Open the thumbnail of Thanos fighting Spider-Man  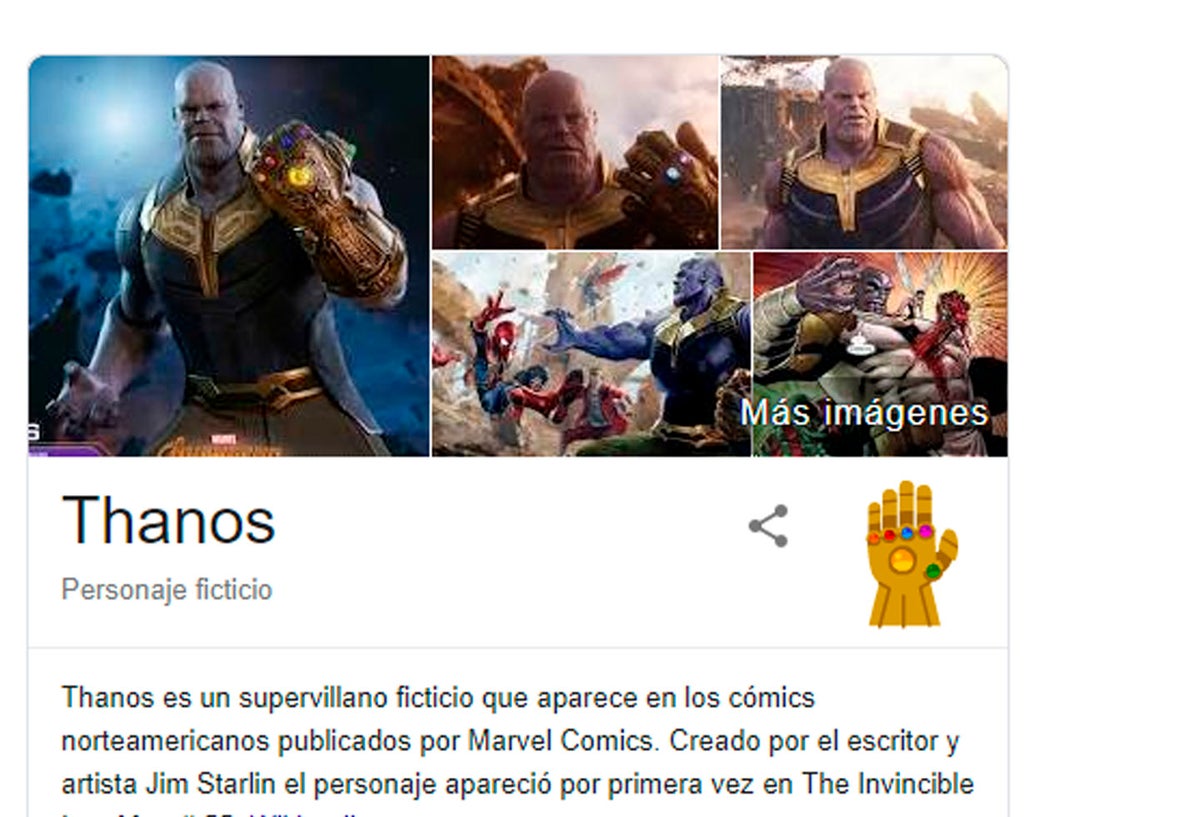point(591,354)
